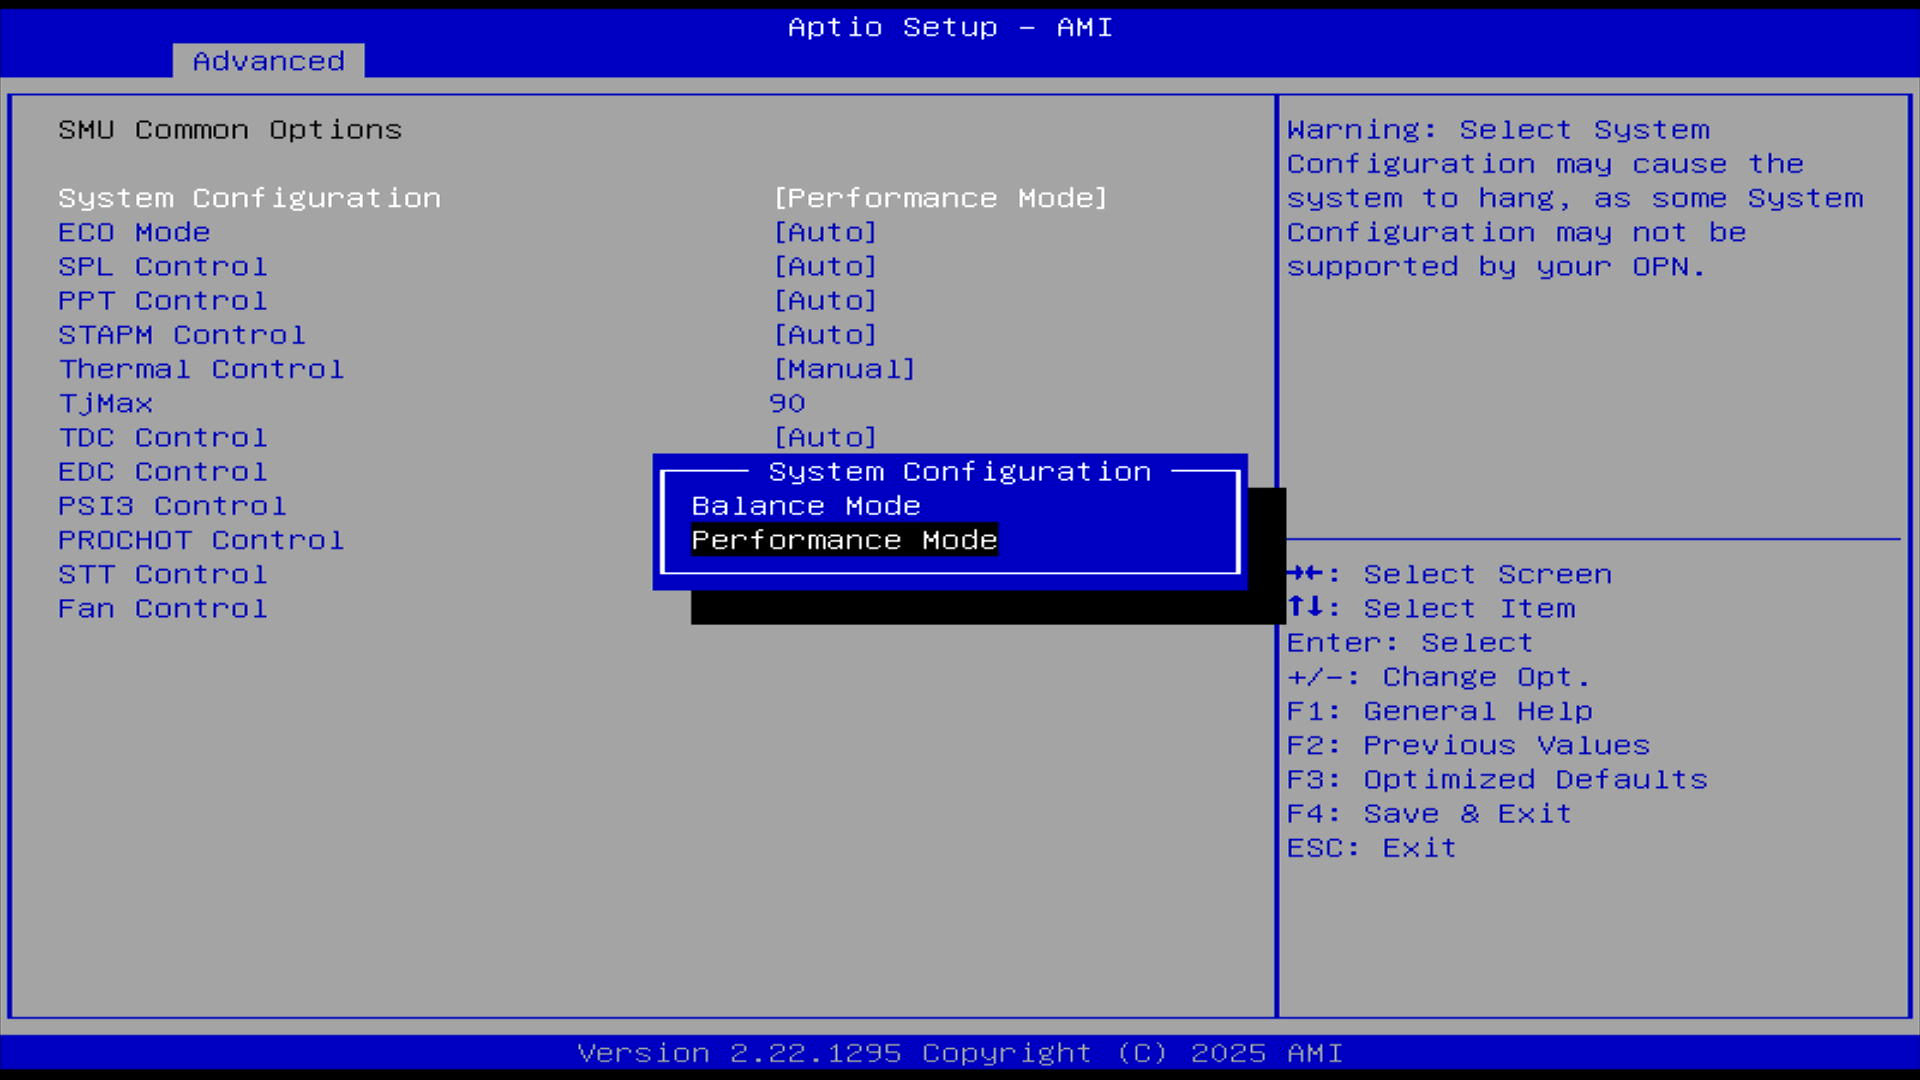Choose Performance Mode option in popup
The width and height of the screenshot is (1920, 1080).
click(x=844, y=540)
